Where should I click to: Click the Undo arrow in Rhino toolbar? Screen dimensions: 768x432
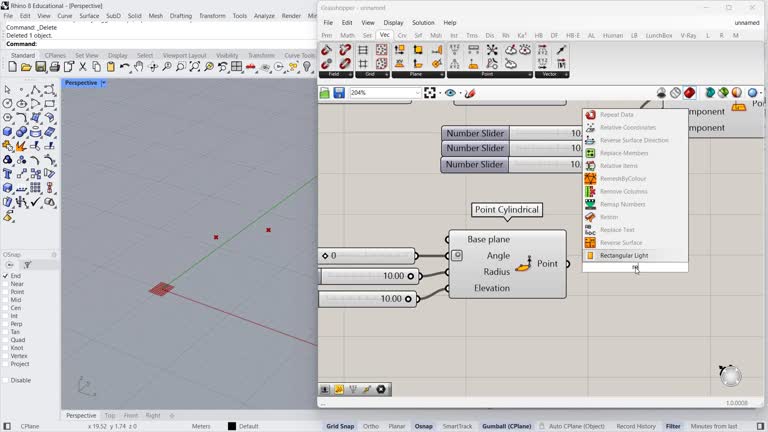pyautogui.click(x=125, y=67)
